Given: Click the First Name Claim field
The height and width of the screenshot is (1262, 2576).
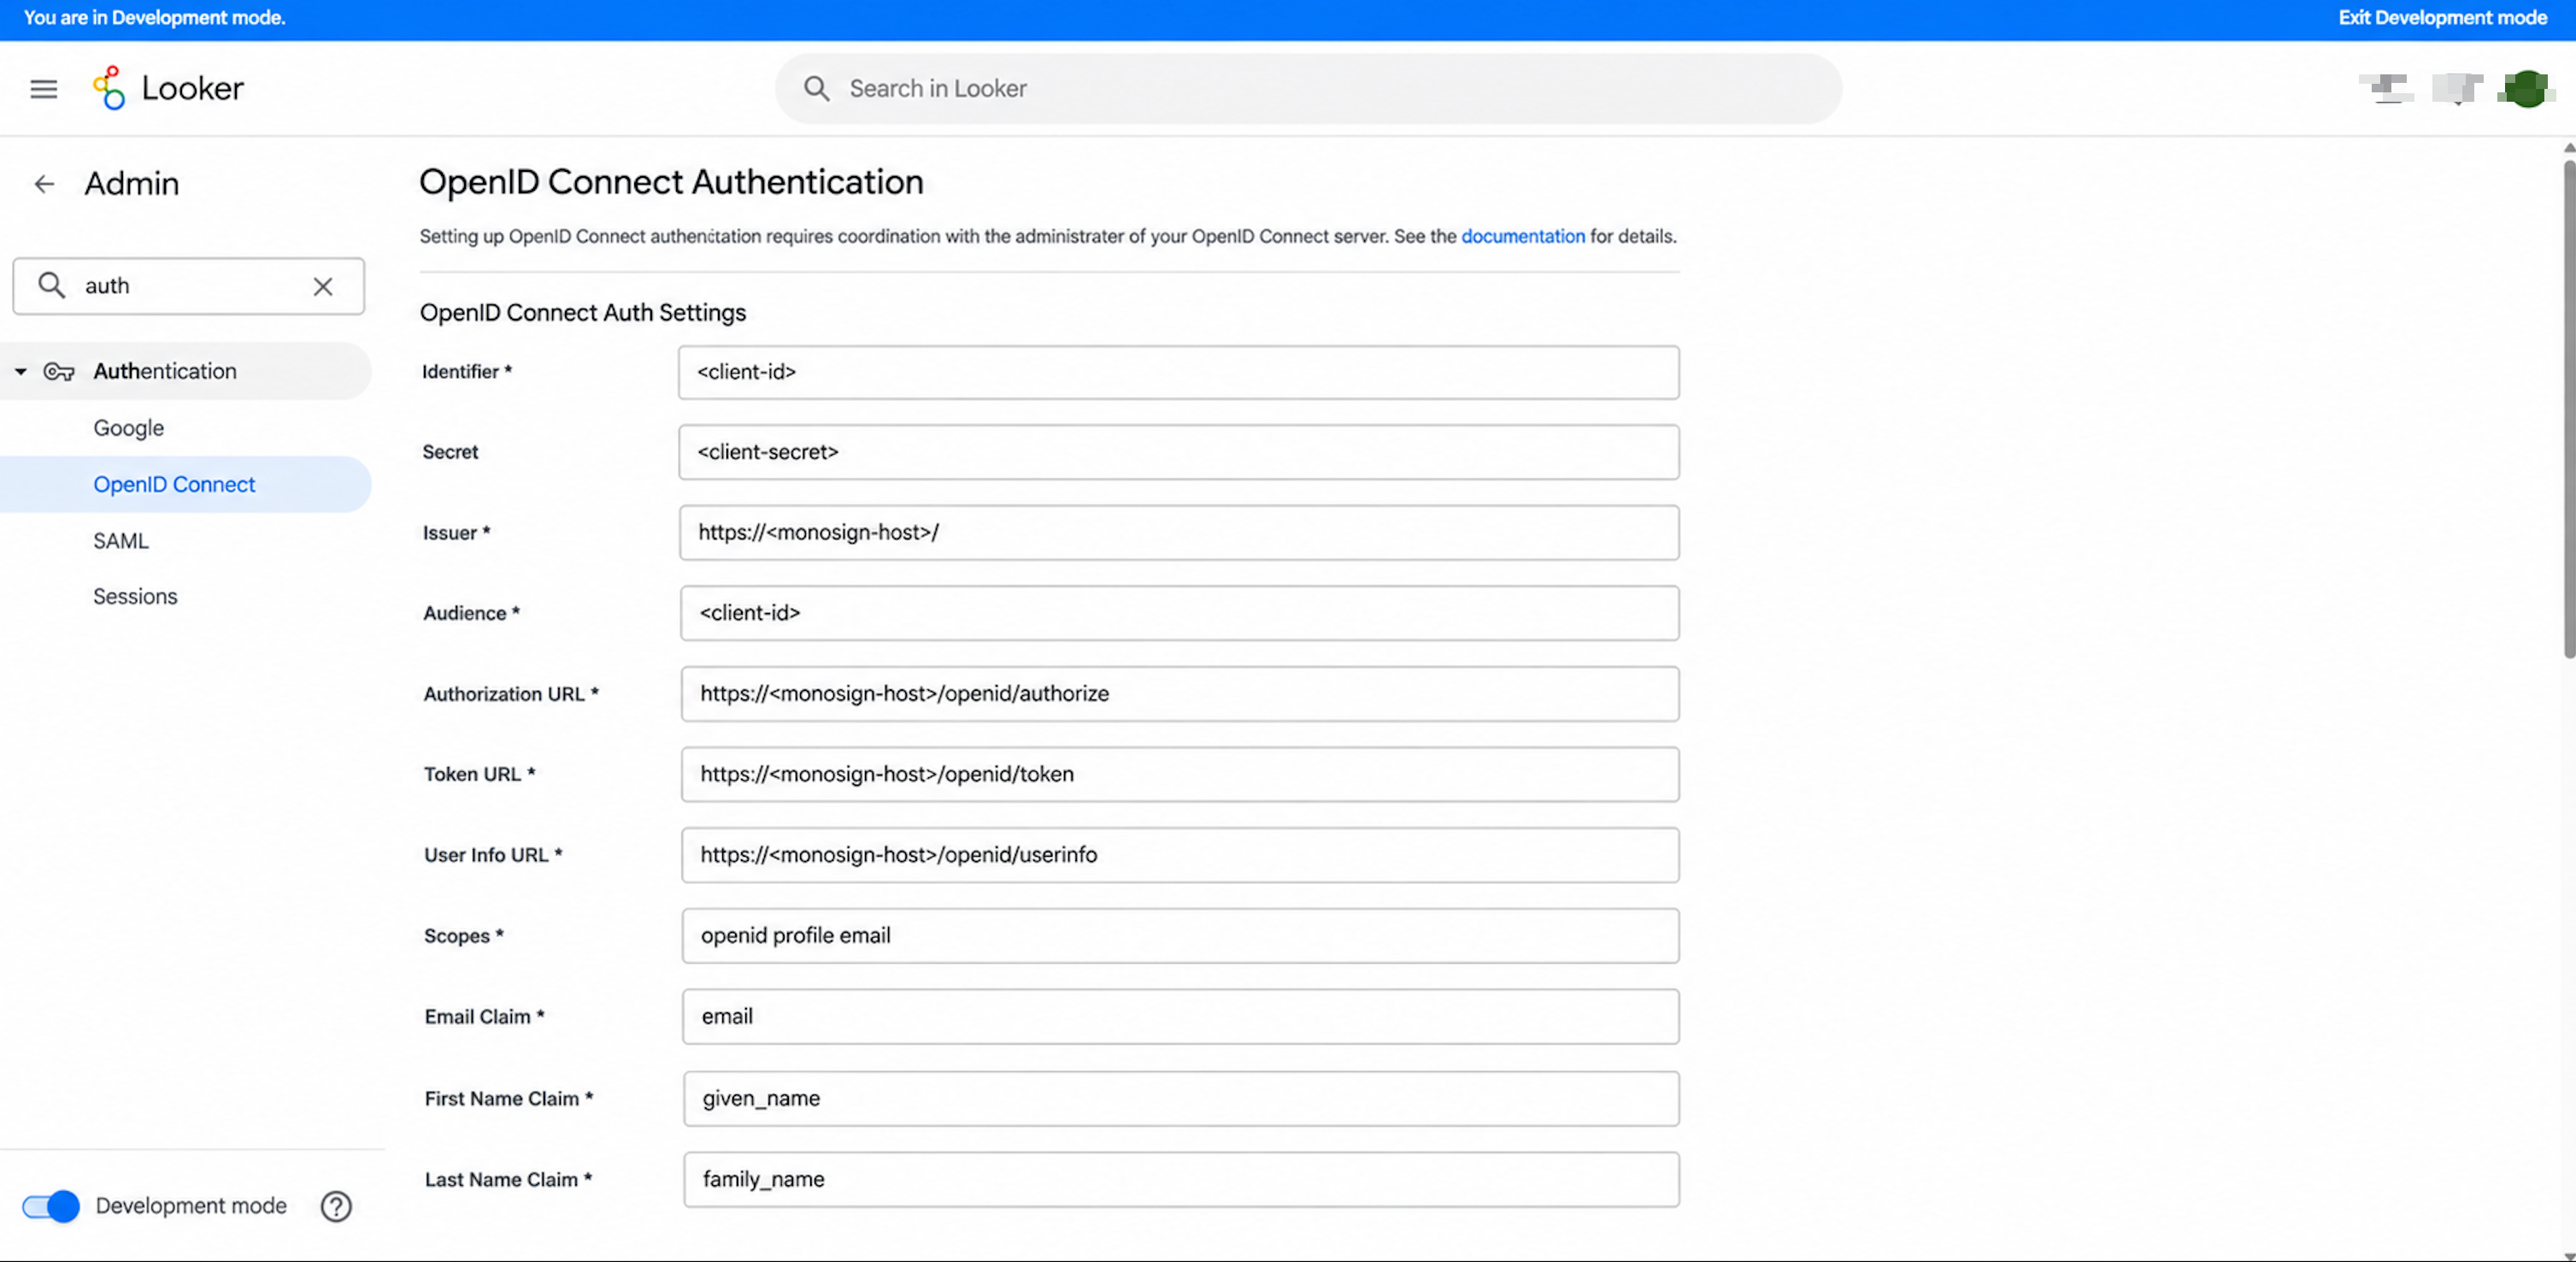Looking at the screenshot, I should coord(1181,1100).
